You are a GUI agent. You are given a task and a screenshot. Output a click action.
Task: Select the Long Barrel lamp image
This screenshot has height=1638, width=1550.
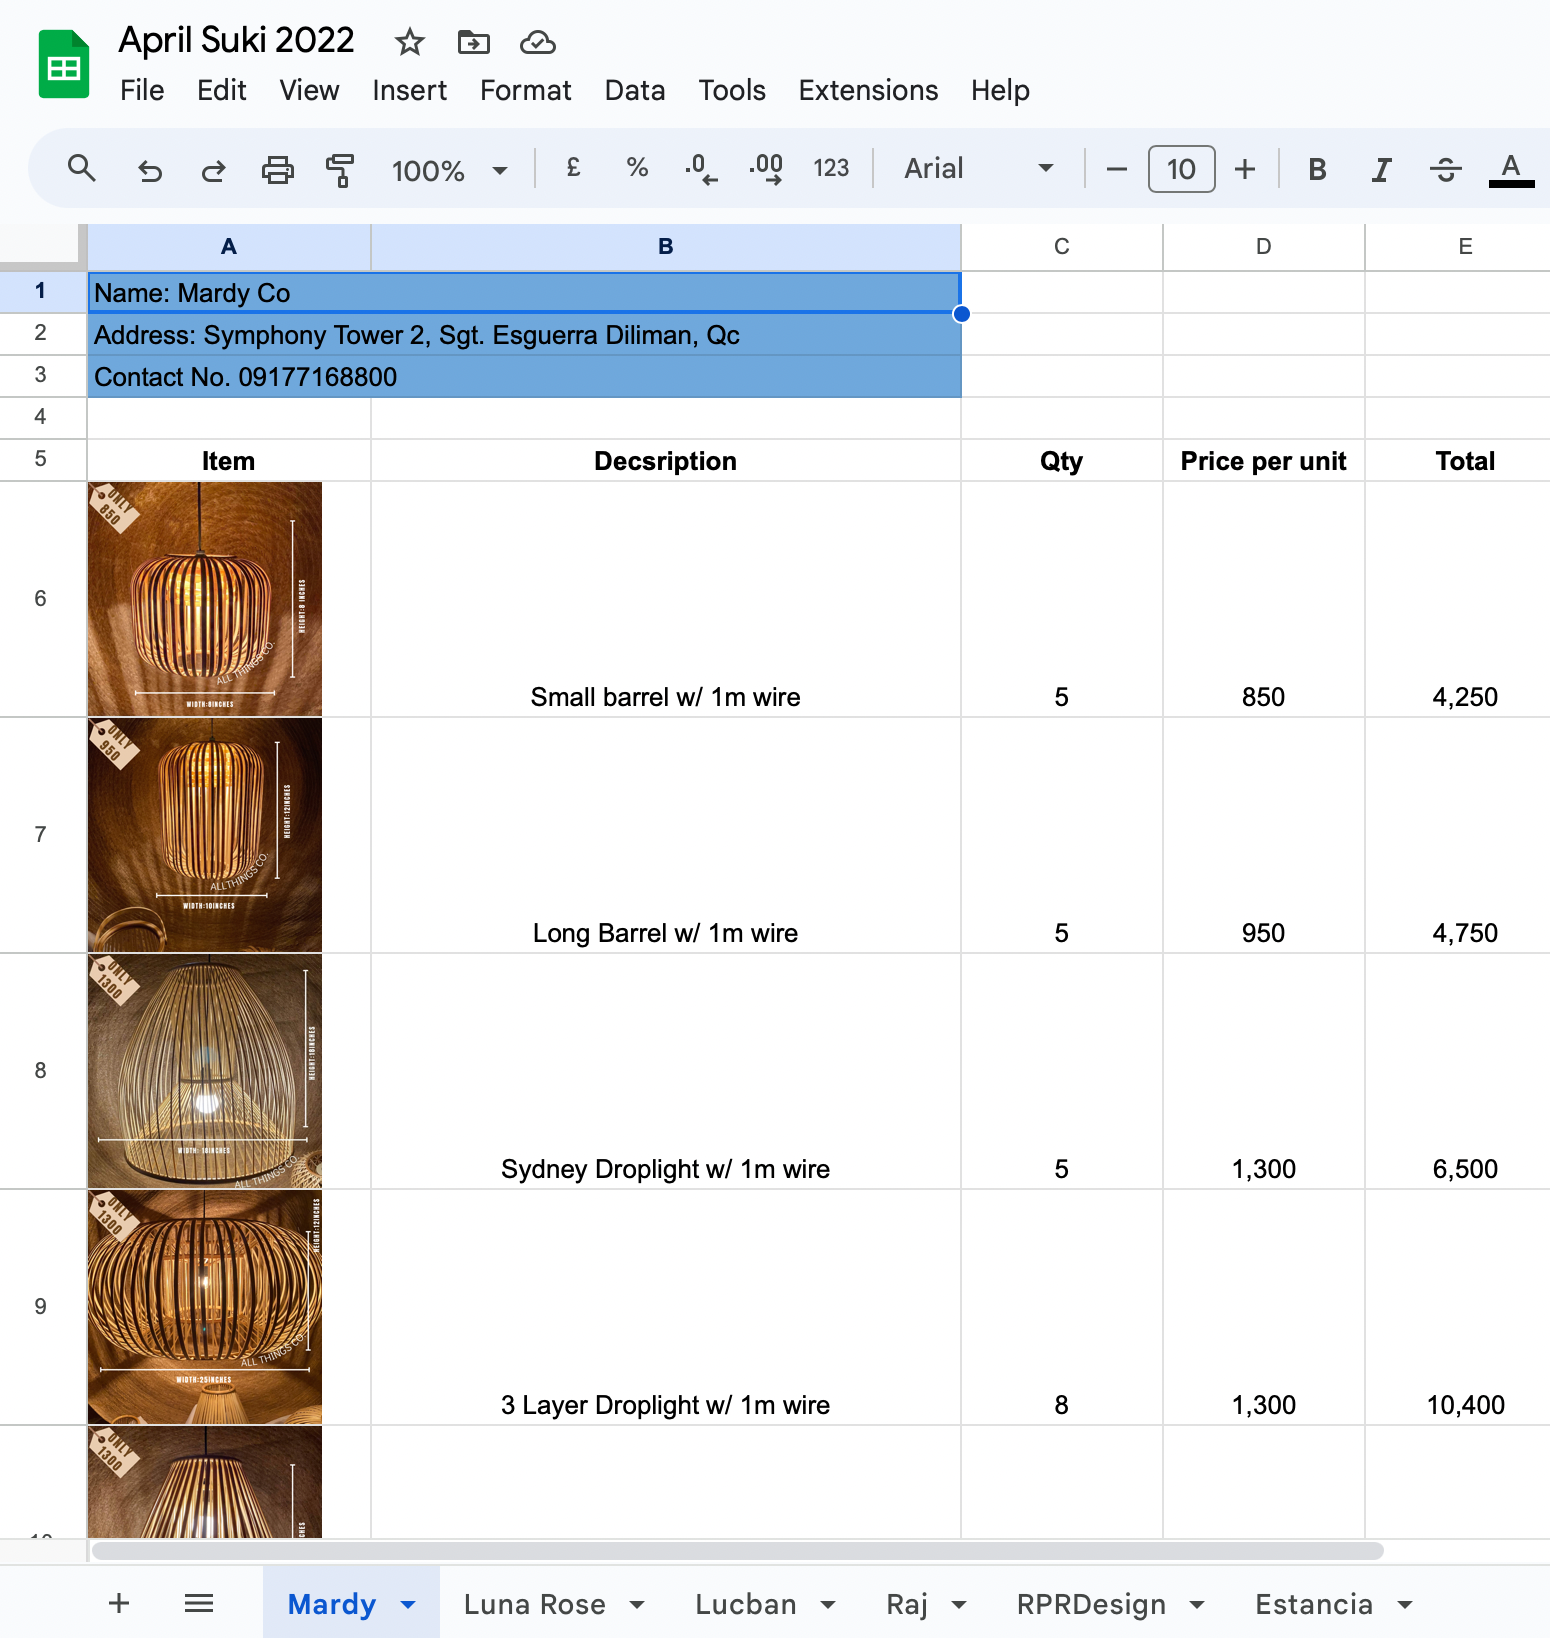click(x=205, y=835)
